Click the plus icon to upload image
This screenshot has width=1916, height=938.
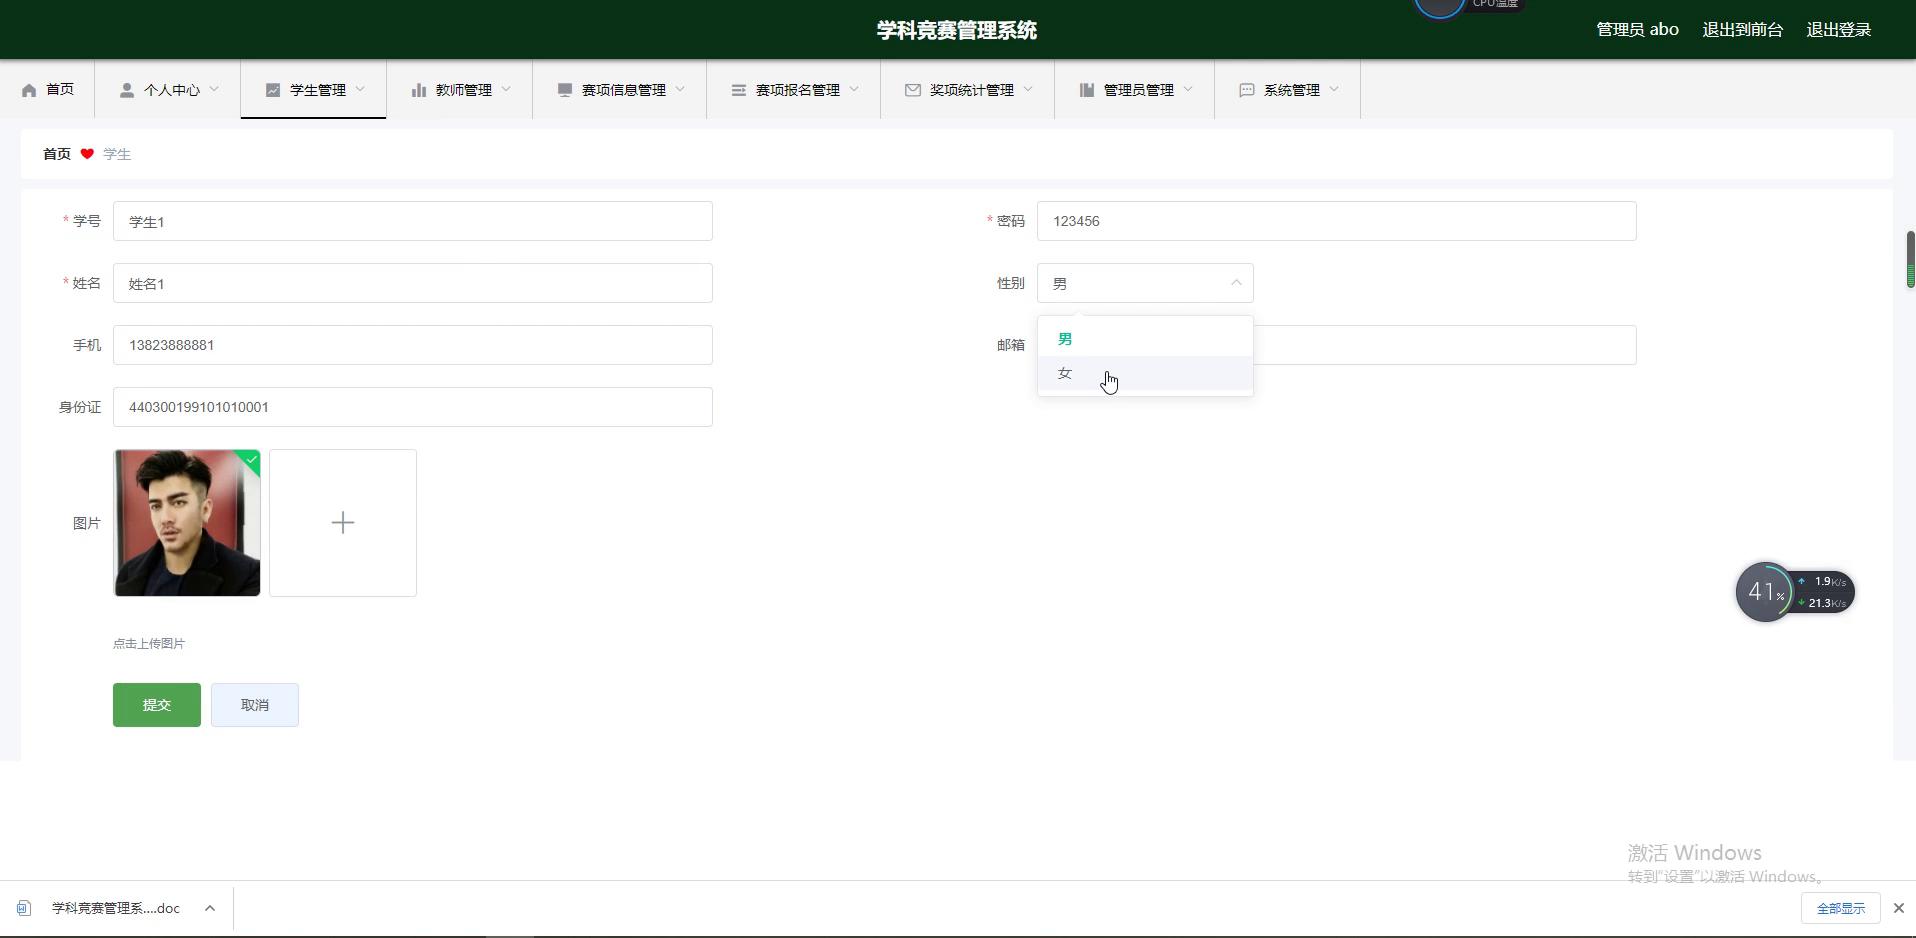click(343, 523)
